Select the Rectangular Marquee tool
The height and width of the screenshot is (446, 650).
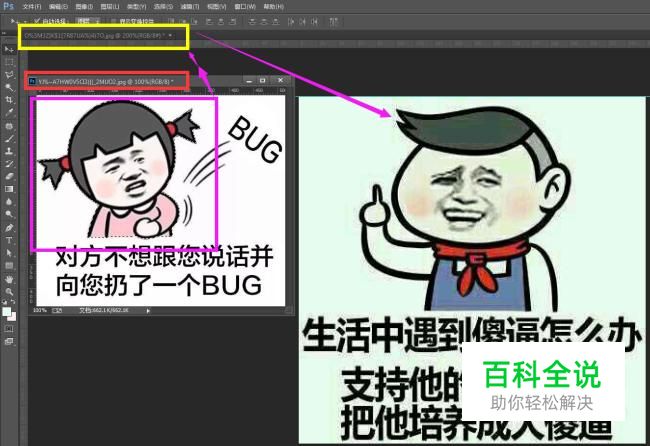click(9, 62)
